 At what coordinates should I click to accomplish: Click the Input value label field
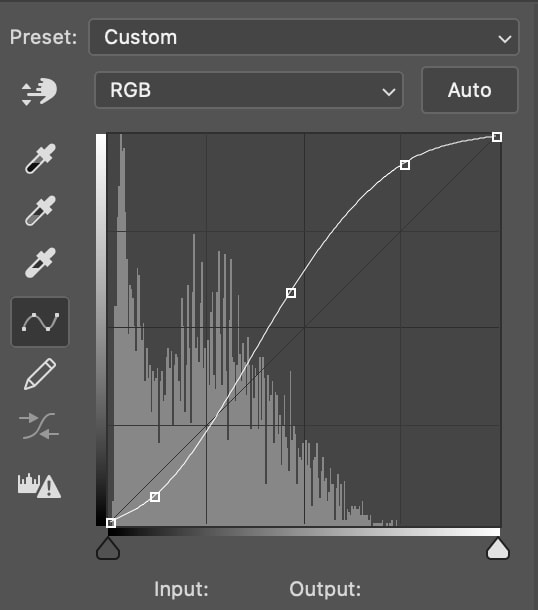click(x=181, y=589)
